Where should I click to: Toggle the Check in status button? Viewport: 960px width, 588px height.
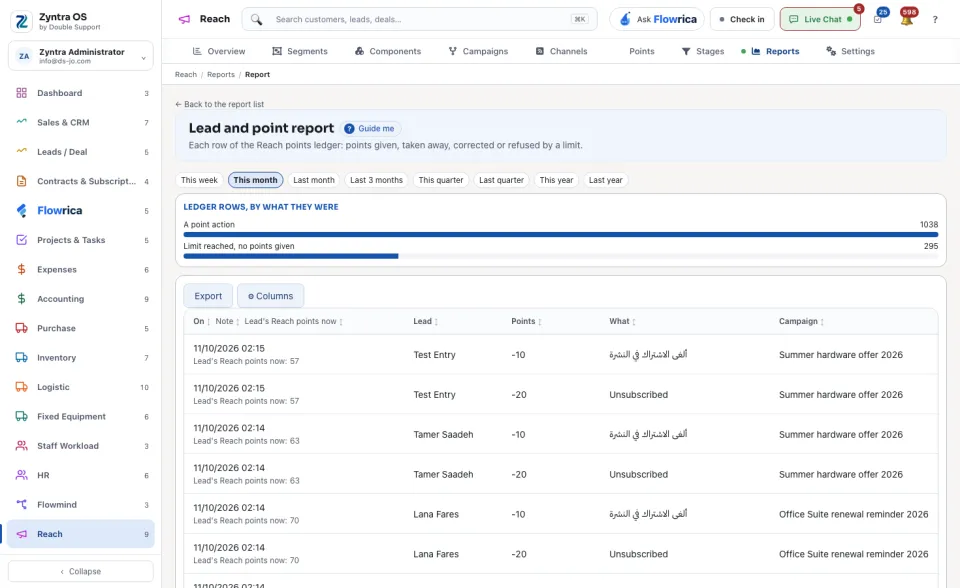tap(742, 20)
